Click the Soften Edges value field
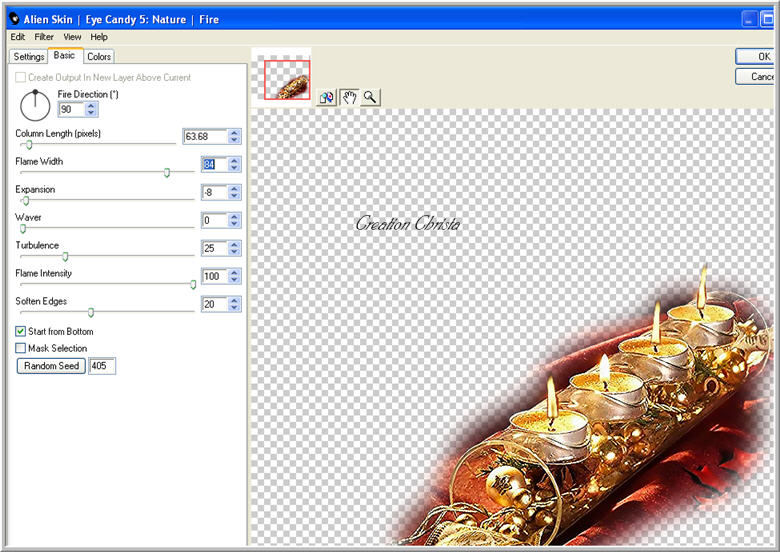This screenshot has width=780, height=552. (x=214, y=304)
